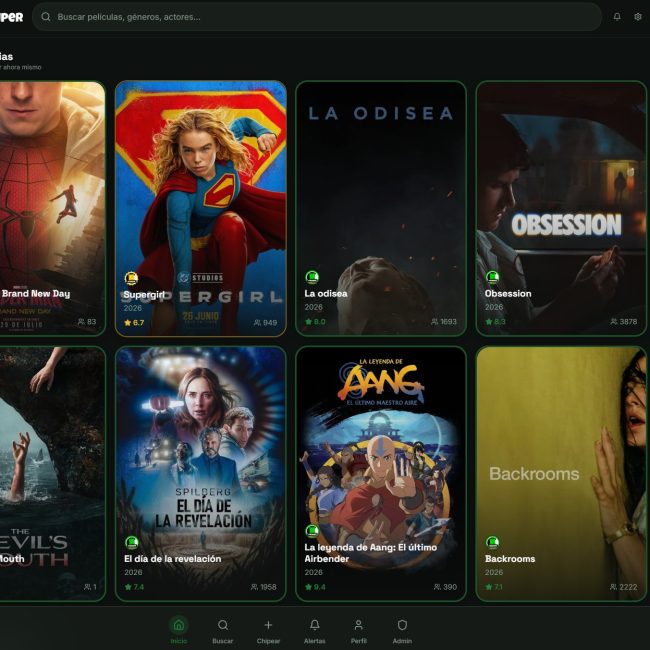Click the 9.4 star rating on Aang card
650x650 pixels.
(x=315, y=587)
